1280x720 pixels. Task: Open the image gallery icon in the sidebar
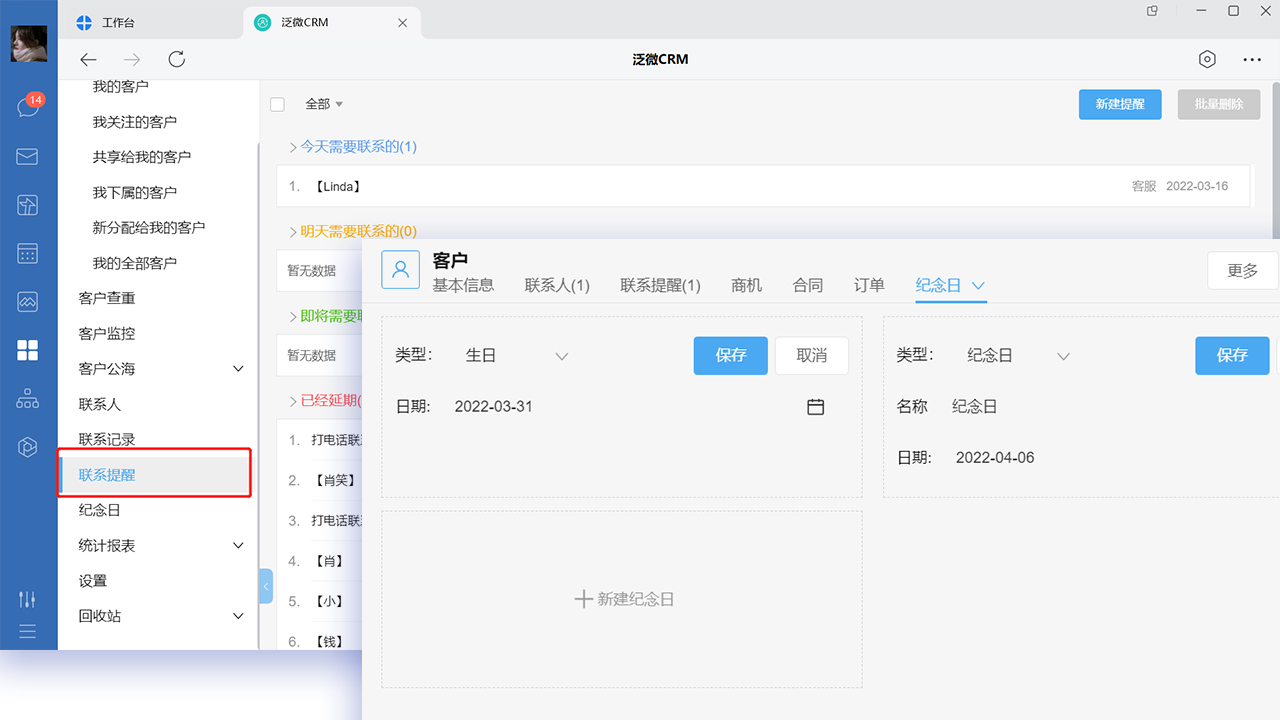coord(29,301)
